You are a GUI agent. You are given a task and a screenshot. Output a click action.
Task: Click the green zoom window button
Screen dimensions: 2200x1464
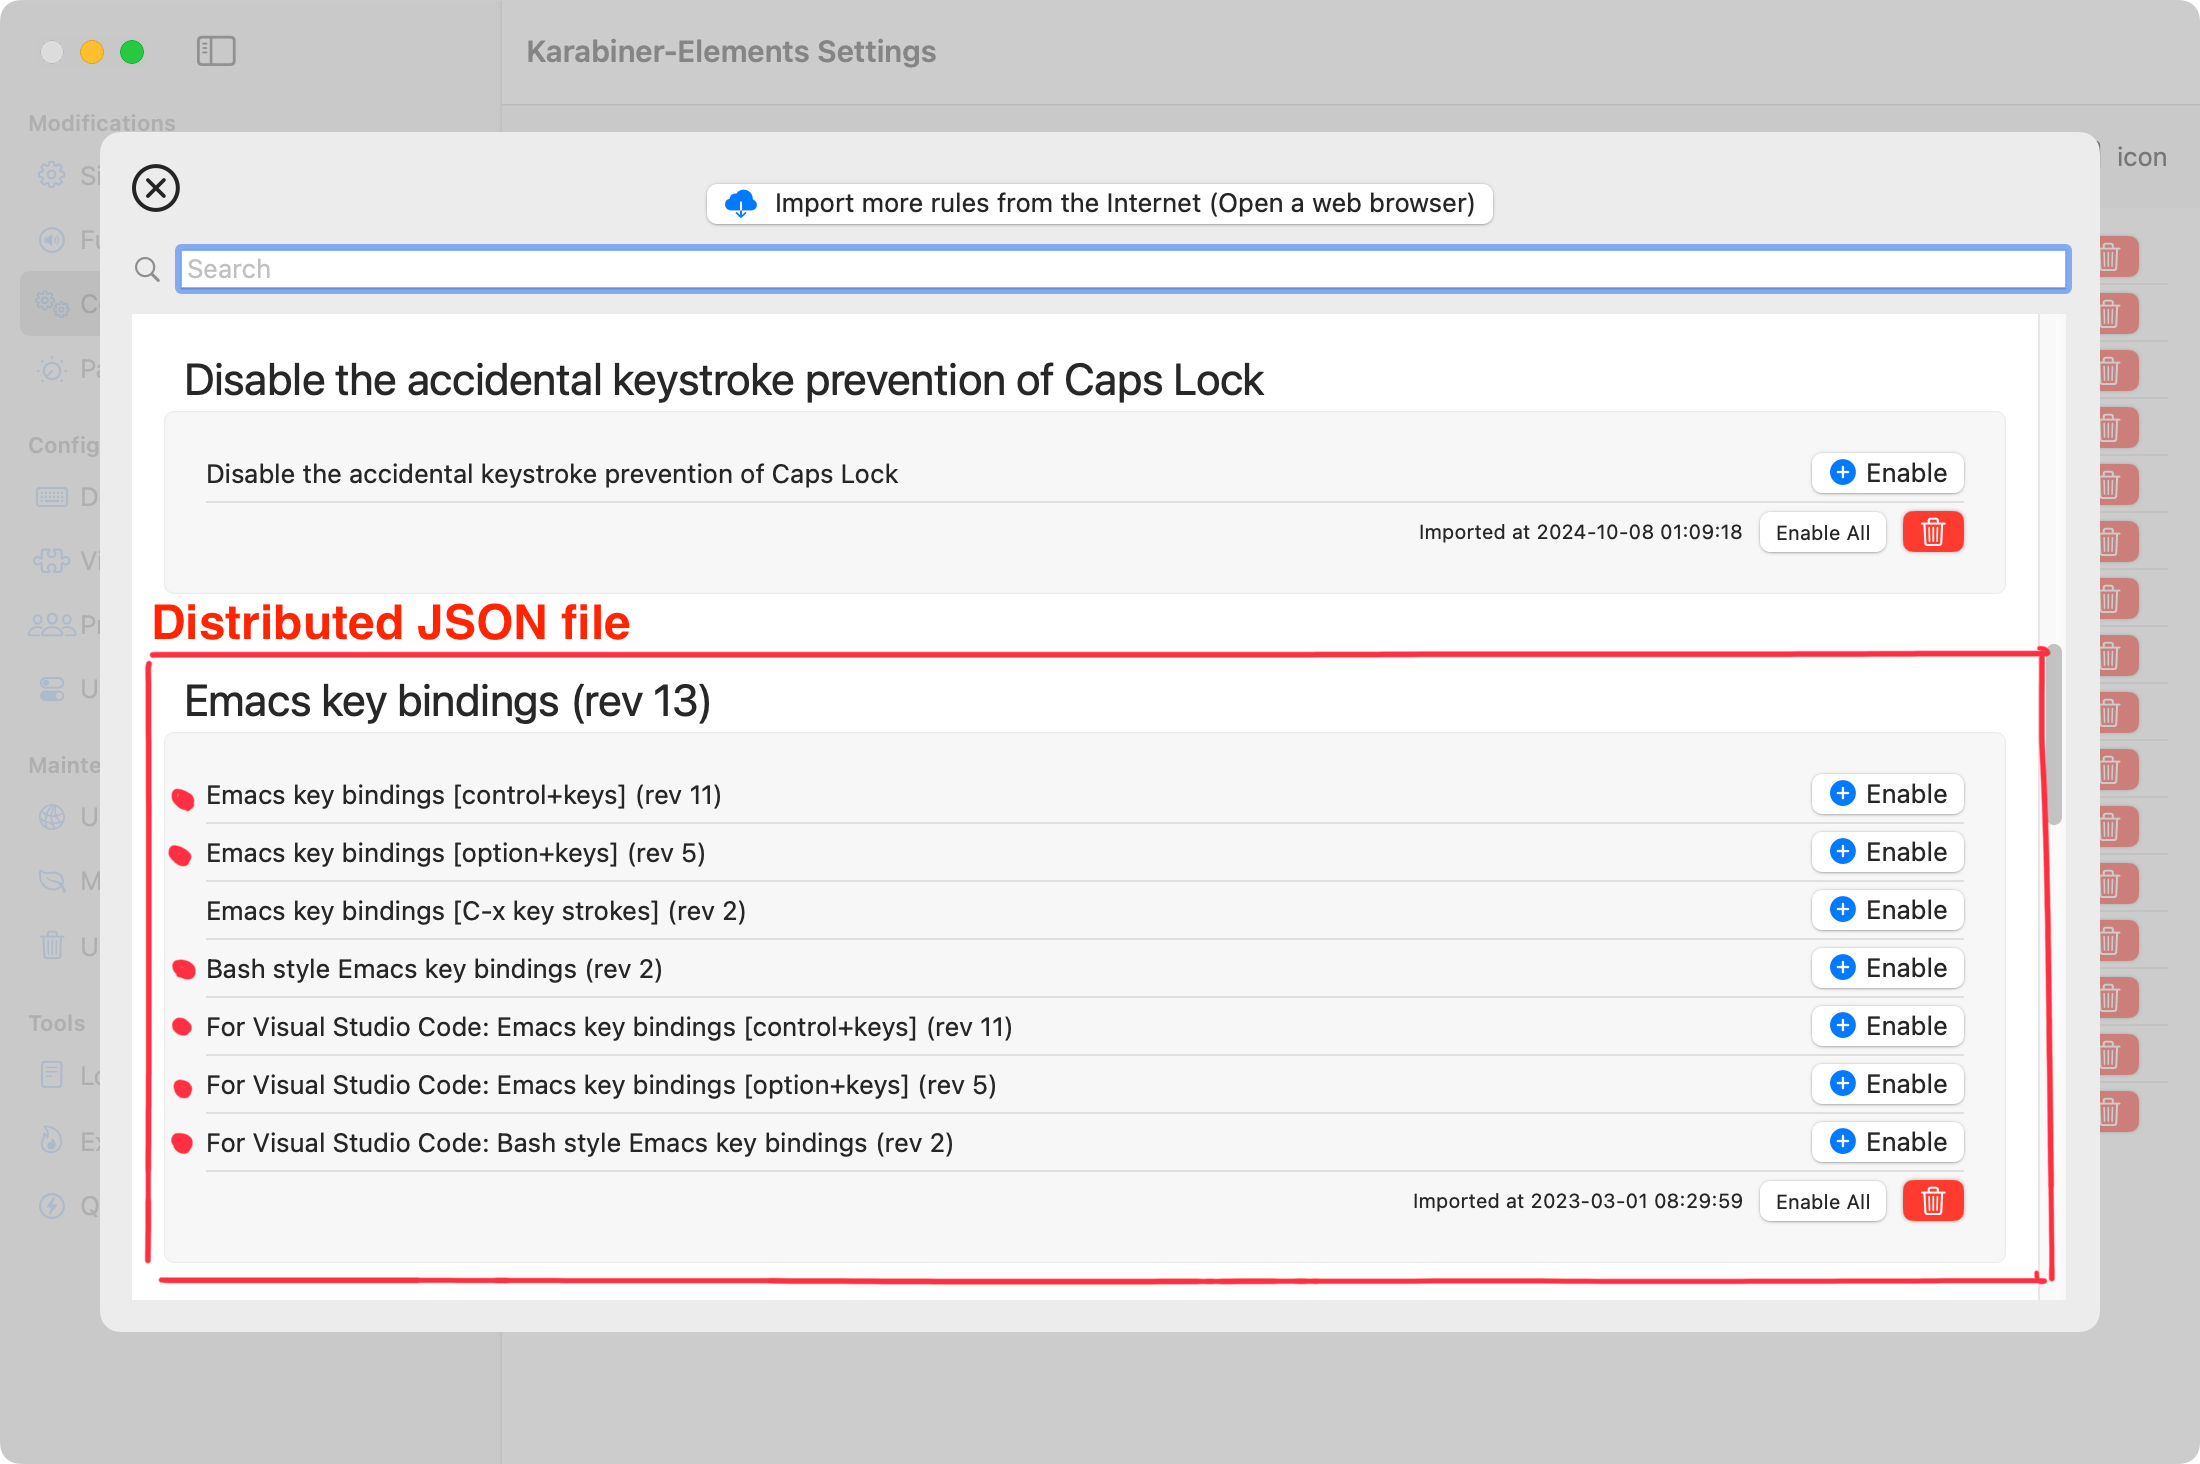132,52
